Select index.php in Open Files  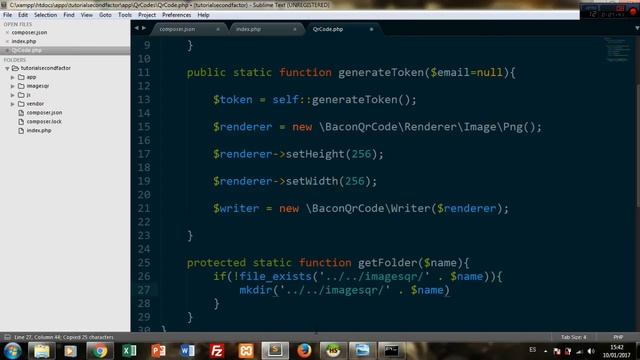[x=24, y=41]
